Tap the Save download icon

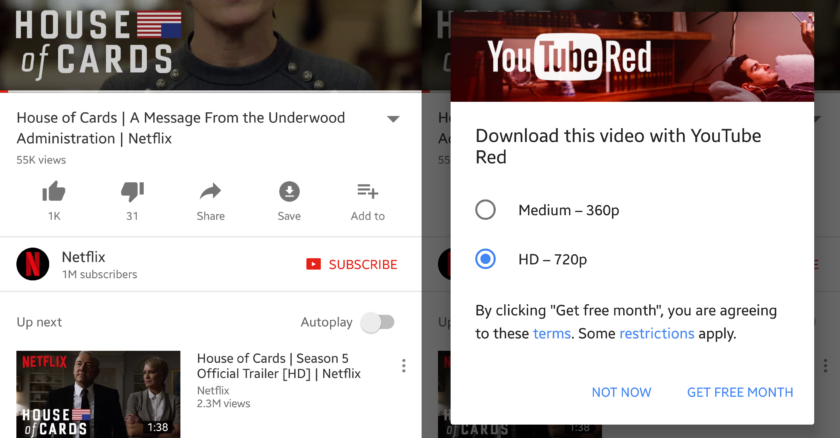pyautogui.click(x=289, y=191)
